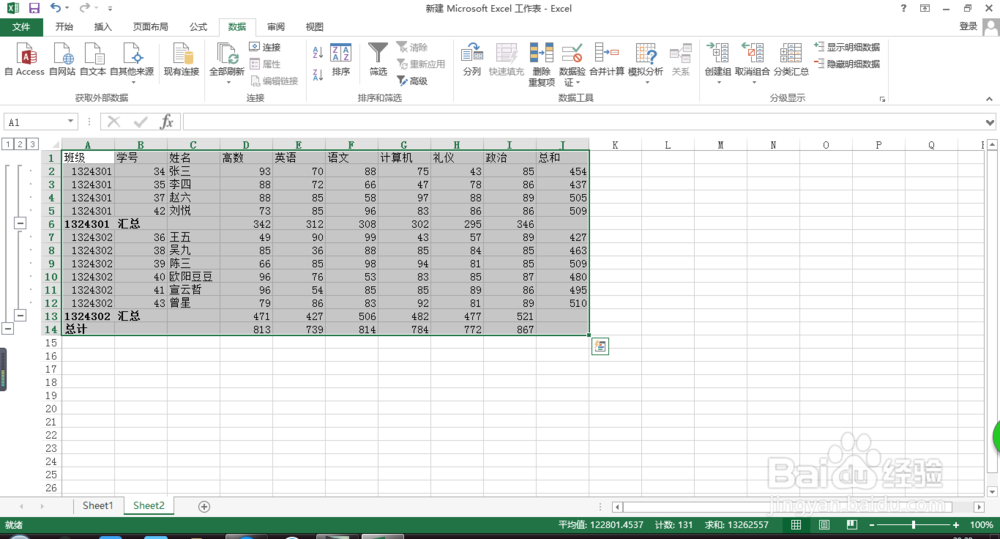Image resolution: width=1000 pixels, height=539 pixels.
Task: Open the Sort (排序) dialog
Action: coord(341,59)
